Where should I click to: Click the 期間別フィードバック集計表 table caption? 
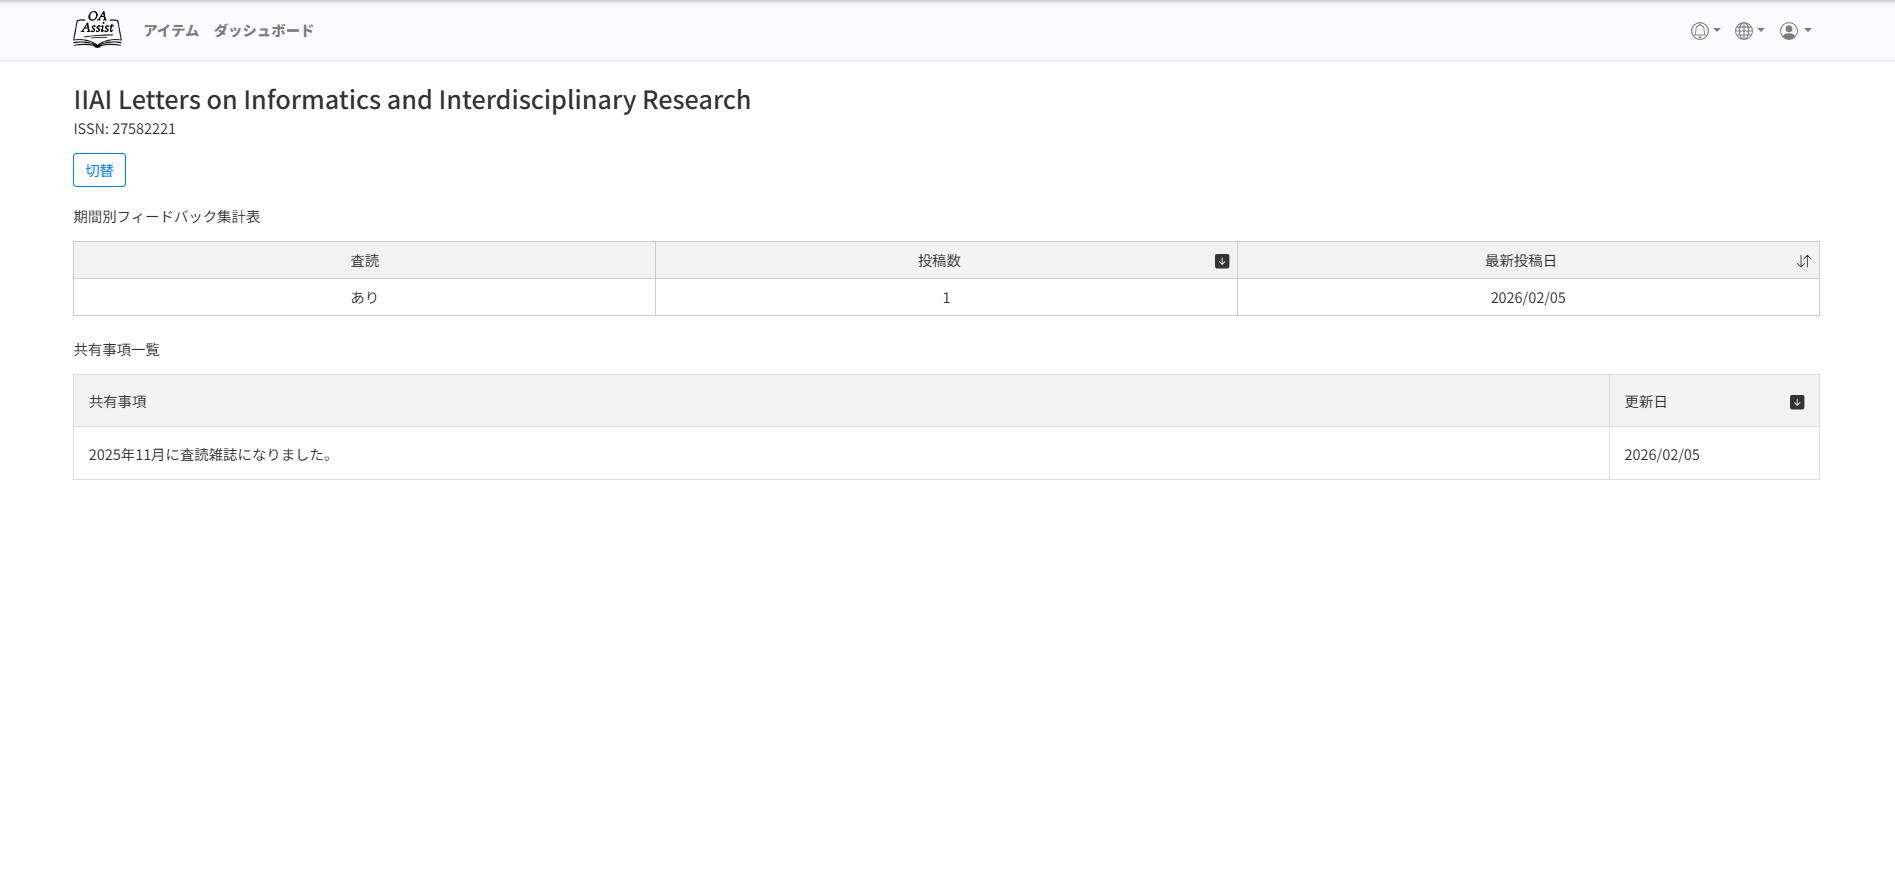[x=167, y=217]
